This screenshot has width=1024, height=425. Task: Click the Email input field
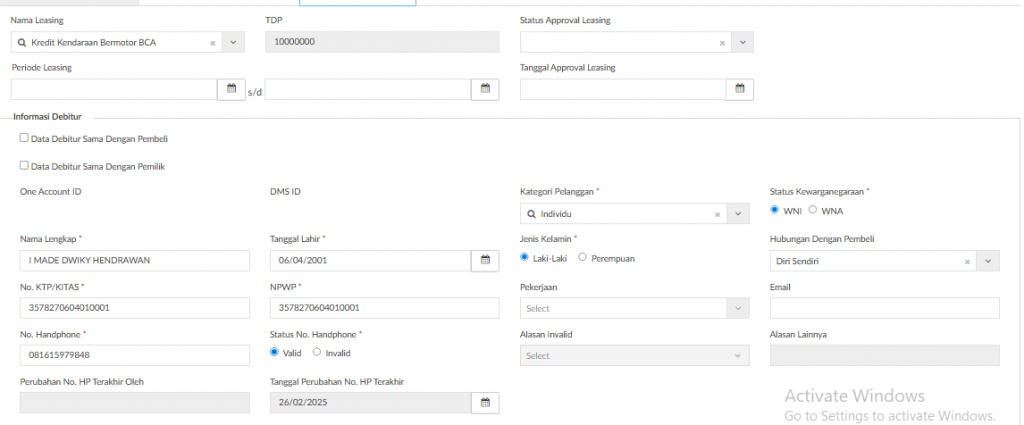click(x=884, y=308)
